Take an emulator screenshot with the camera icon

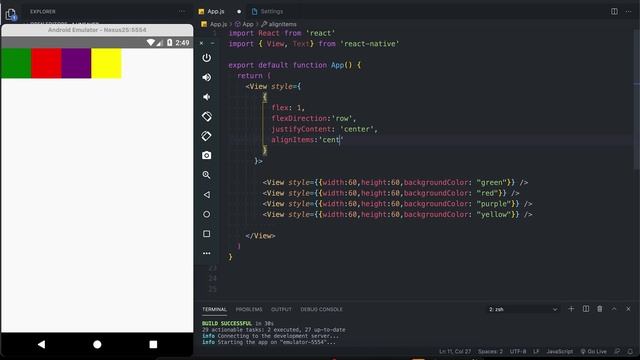tap(207, 156)
